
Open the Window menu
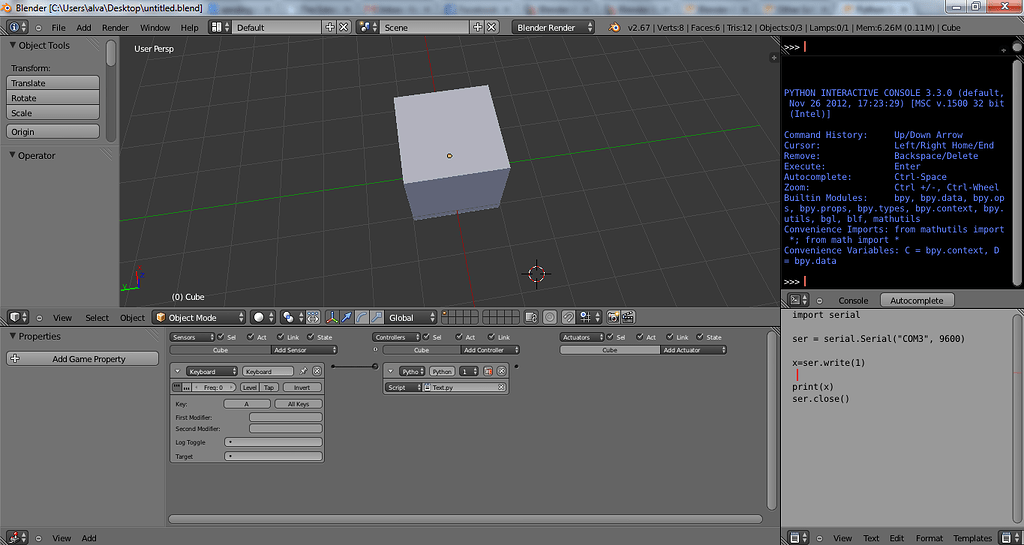pos(155,27)
